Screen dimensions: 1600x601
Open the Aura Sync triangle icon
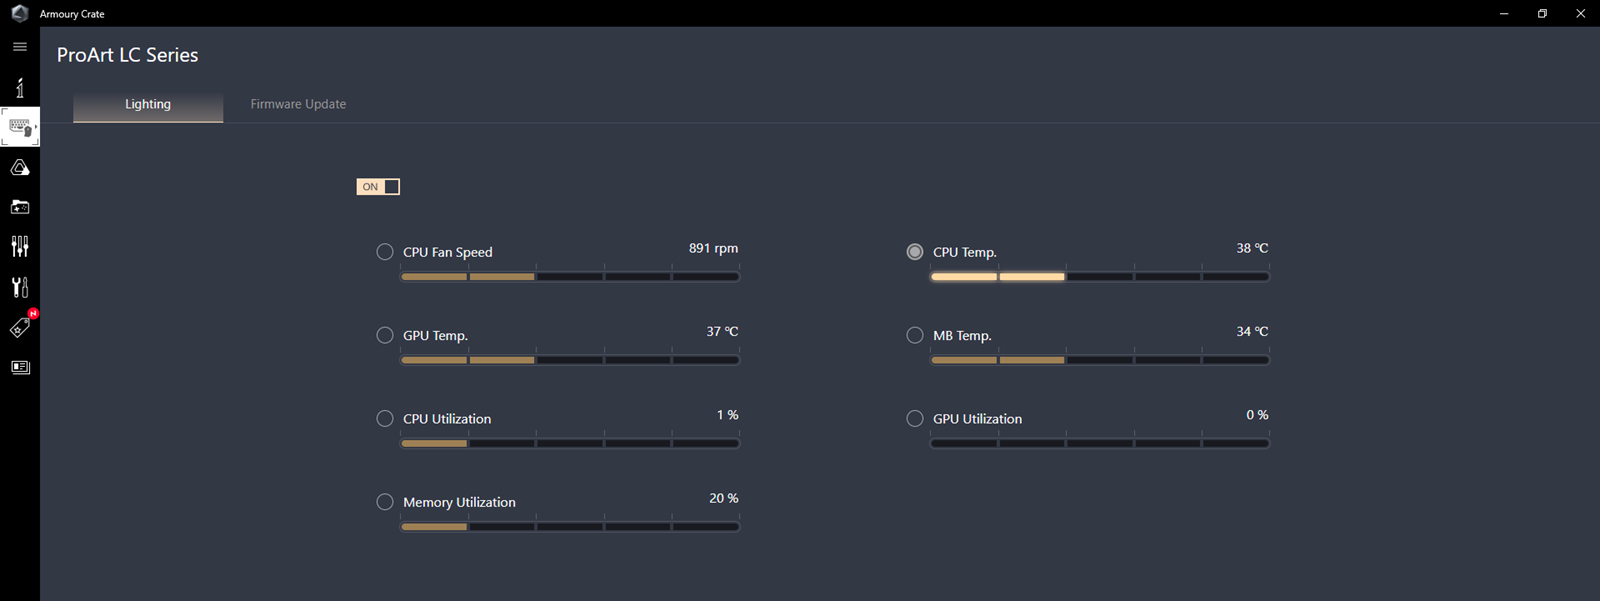(x=20, y=167)
